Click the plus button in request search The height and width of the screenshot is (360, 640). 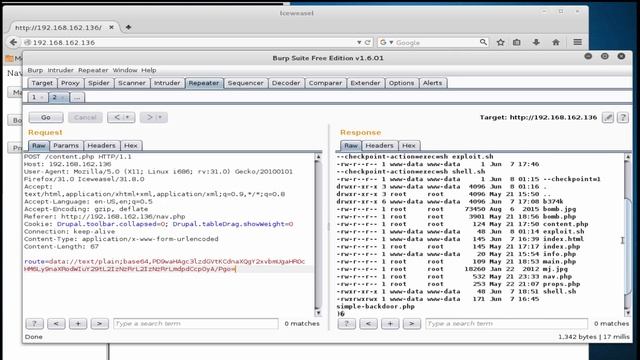click(78, 324)
